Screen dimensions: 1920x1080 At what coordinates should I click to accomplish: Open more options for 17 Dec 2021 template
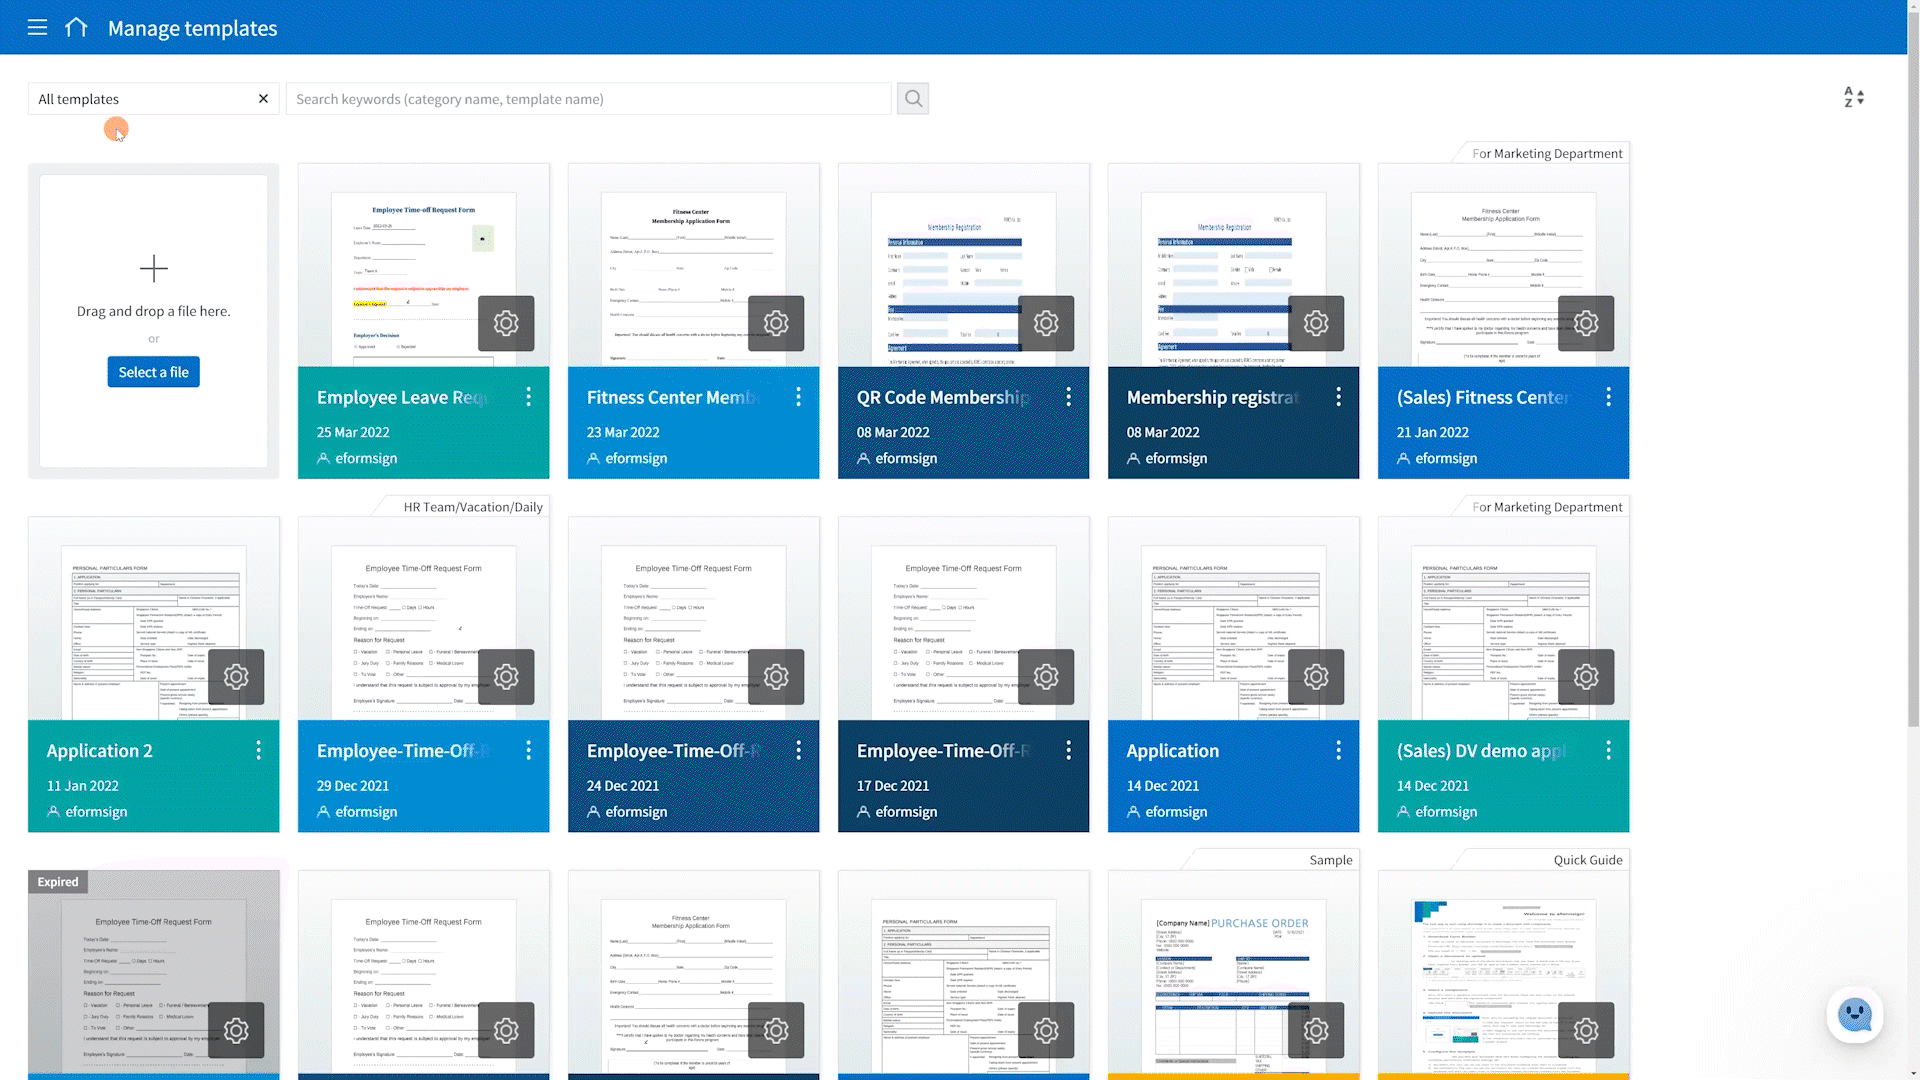(x=1068, y=750)
